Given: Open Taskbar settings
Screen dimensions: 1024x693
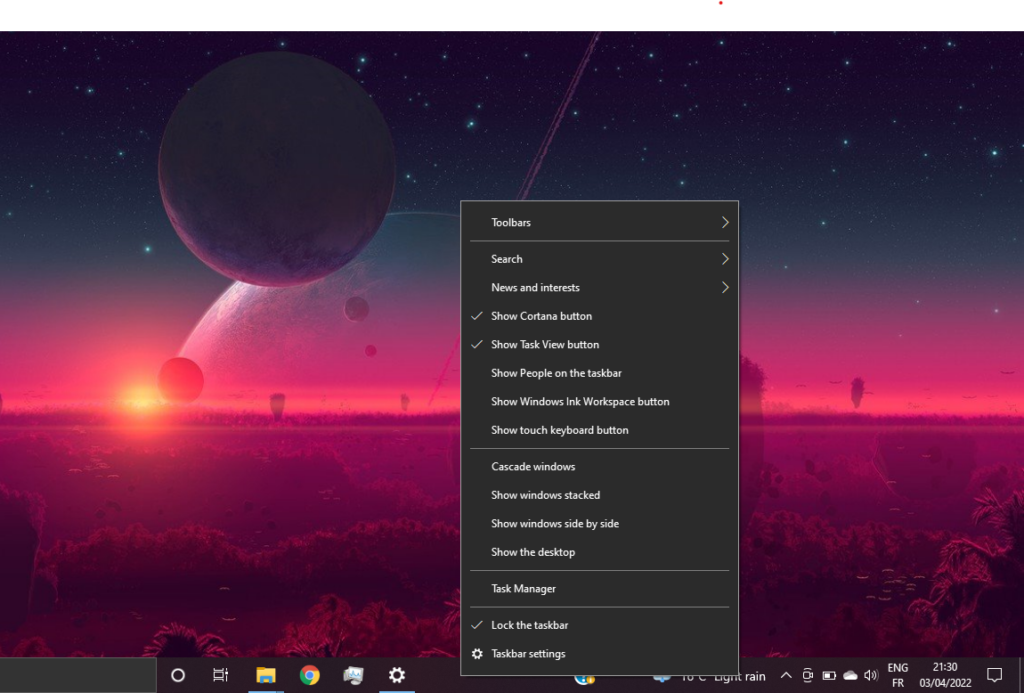Looking at the screenshot, I should click(600, 654).
